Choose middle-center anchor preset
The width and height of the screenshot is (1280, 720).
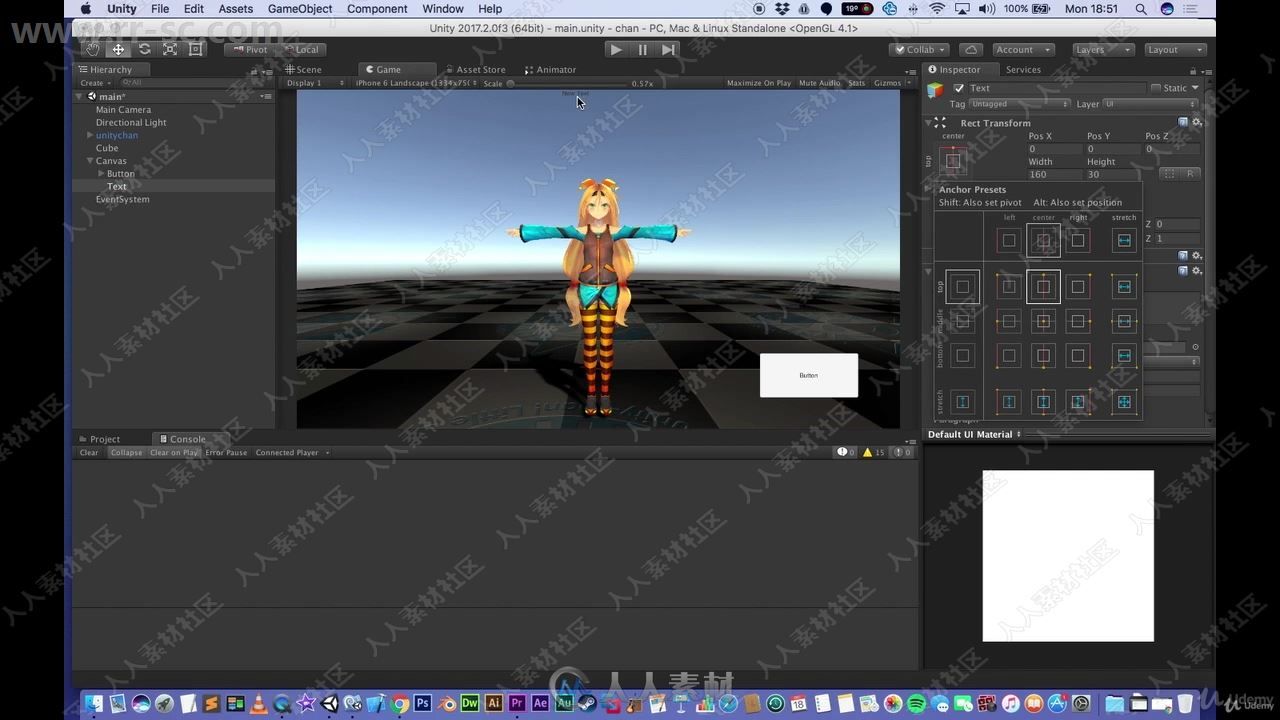(x=1043, y=321)
